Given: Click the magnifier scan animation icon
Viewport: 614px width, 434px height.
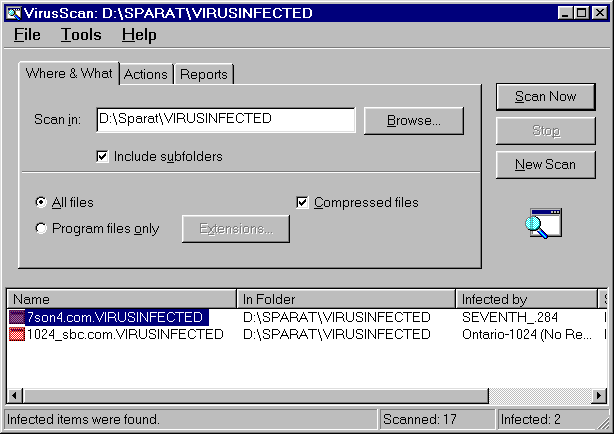Looking at the screenshot, I should point(544,223).
